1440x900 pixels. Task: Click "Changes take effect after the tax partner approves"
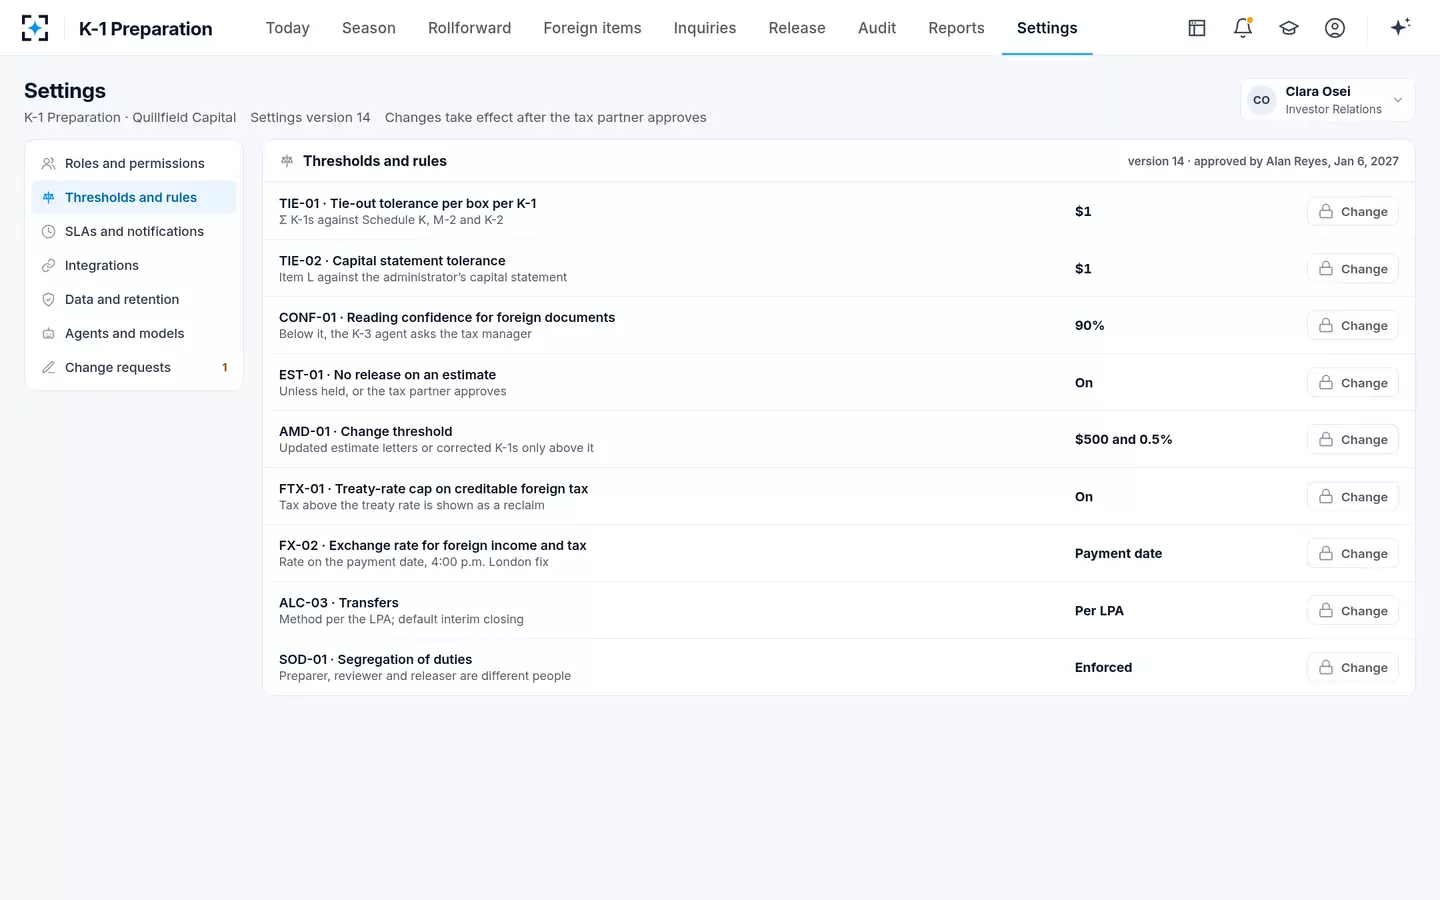pyautogui.click(x=546, y=117)
